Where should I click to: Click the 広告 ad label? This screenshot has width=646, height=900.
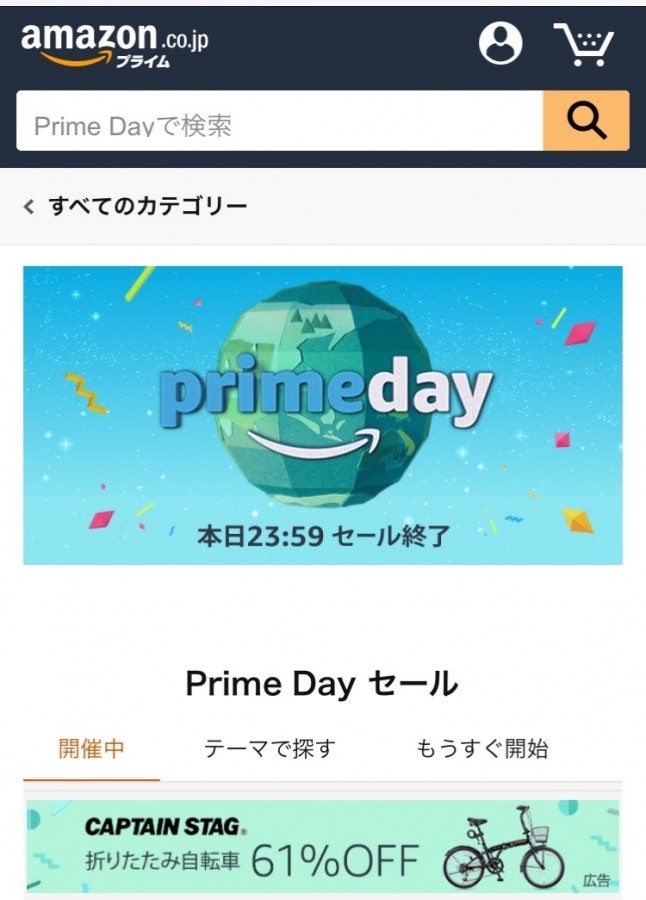(597, 881)
